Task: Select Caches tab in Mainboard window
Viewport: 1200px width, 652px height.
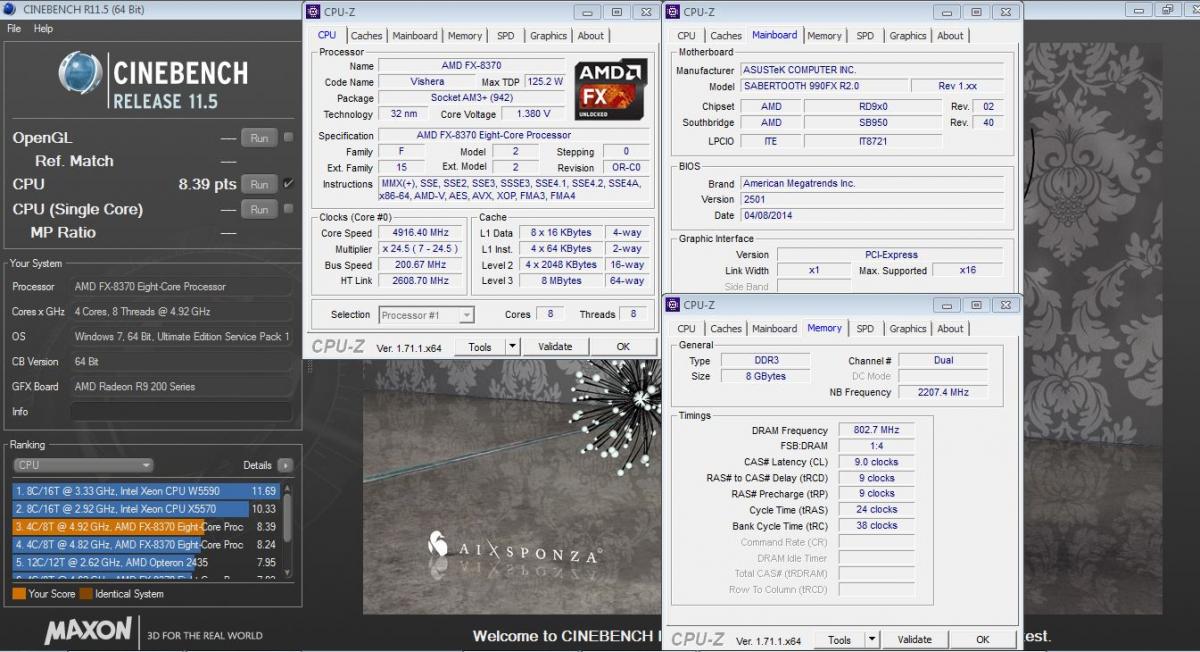Action: pyautogui.click(x=726, y=35)
